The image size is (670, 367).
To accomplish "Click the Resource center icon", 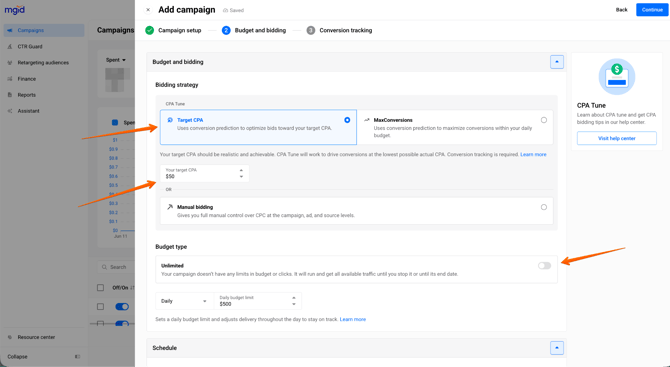I will pos(10,337).
